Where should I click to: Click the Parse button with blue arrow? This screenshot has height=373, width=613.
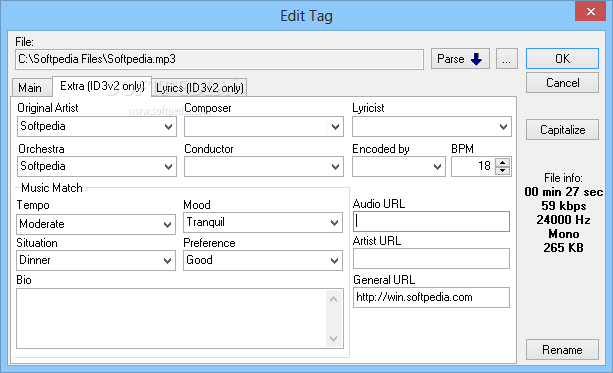click(460, 59)
